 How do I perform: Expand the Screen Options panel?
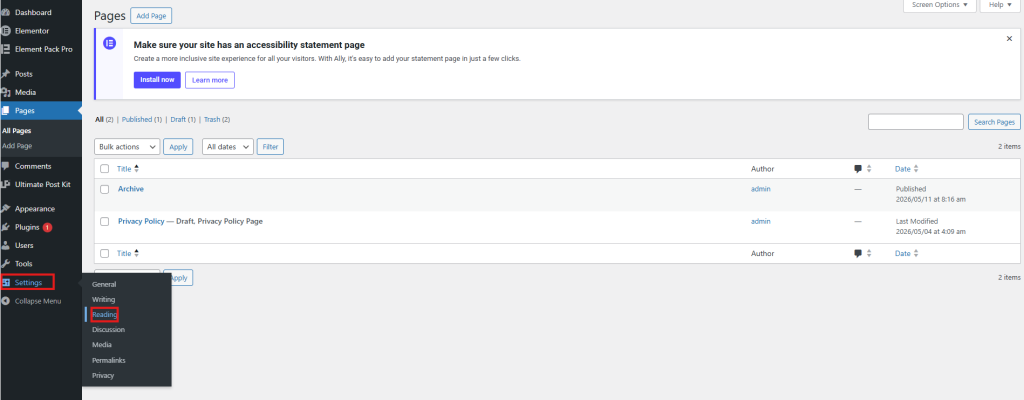940,5
